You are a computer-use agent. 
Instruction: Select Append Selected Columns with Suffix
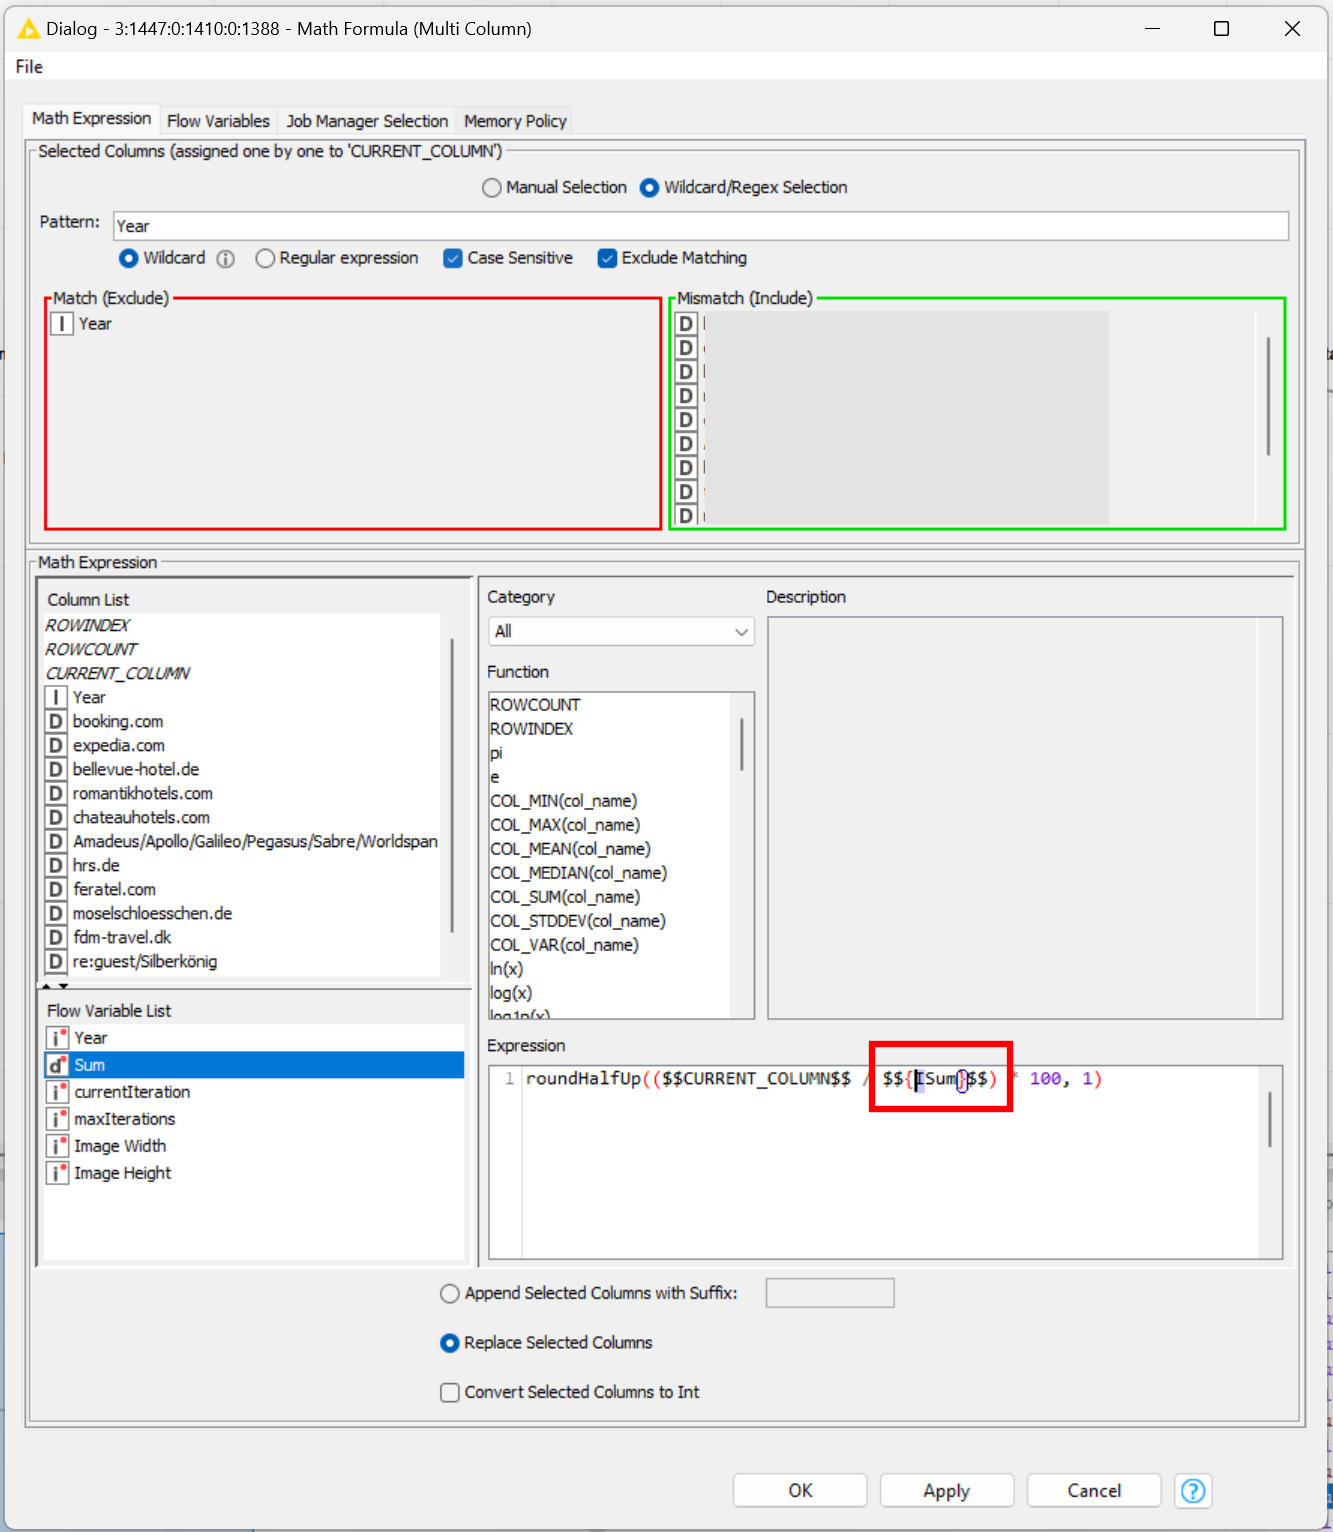point(450,1293)
